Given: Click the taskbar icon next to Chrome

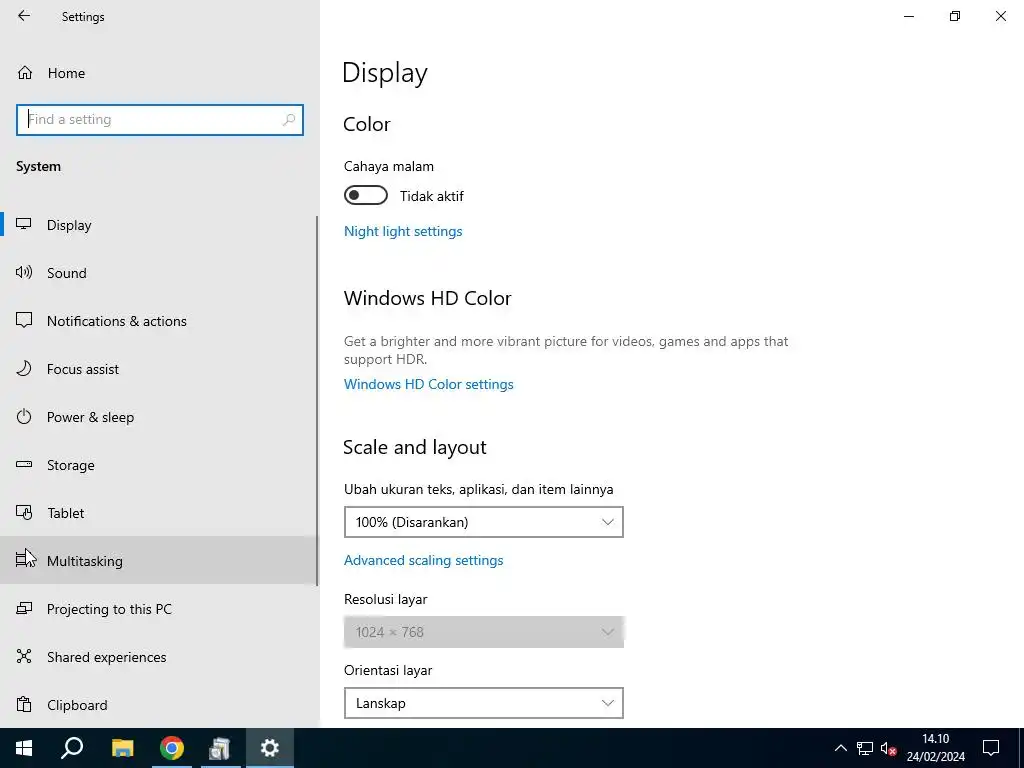Looking at the screenshot, I should tap(219, 748).
